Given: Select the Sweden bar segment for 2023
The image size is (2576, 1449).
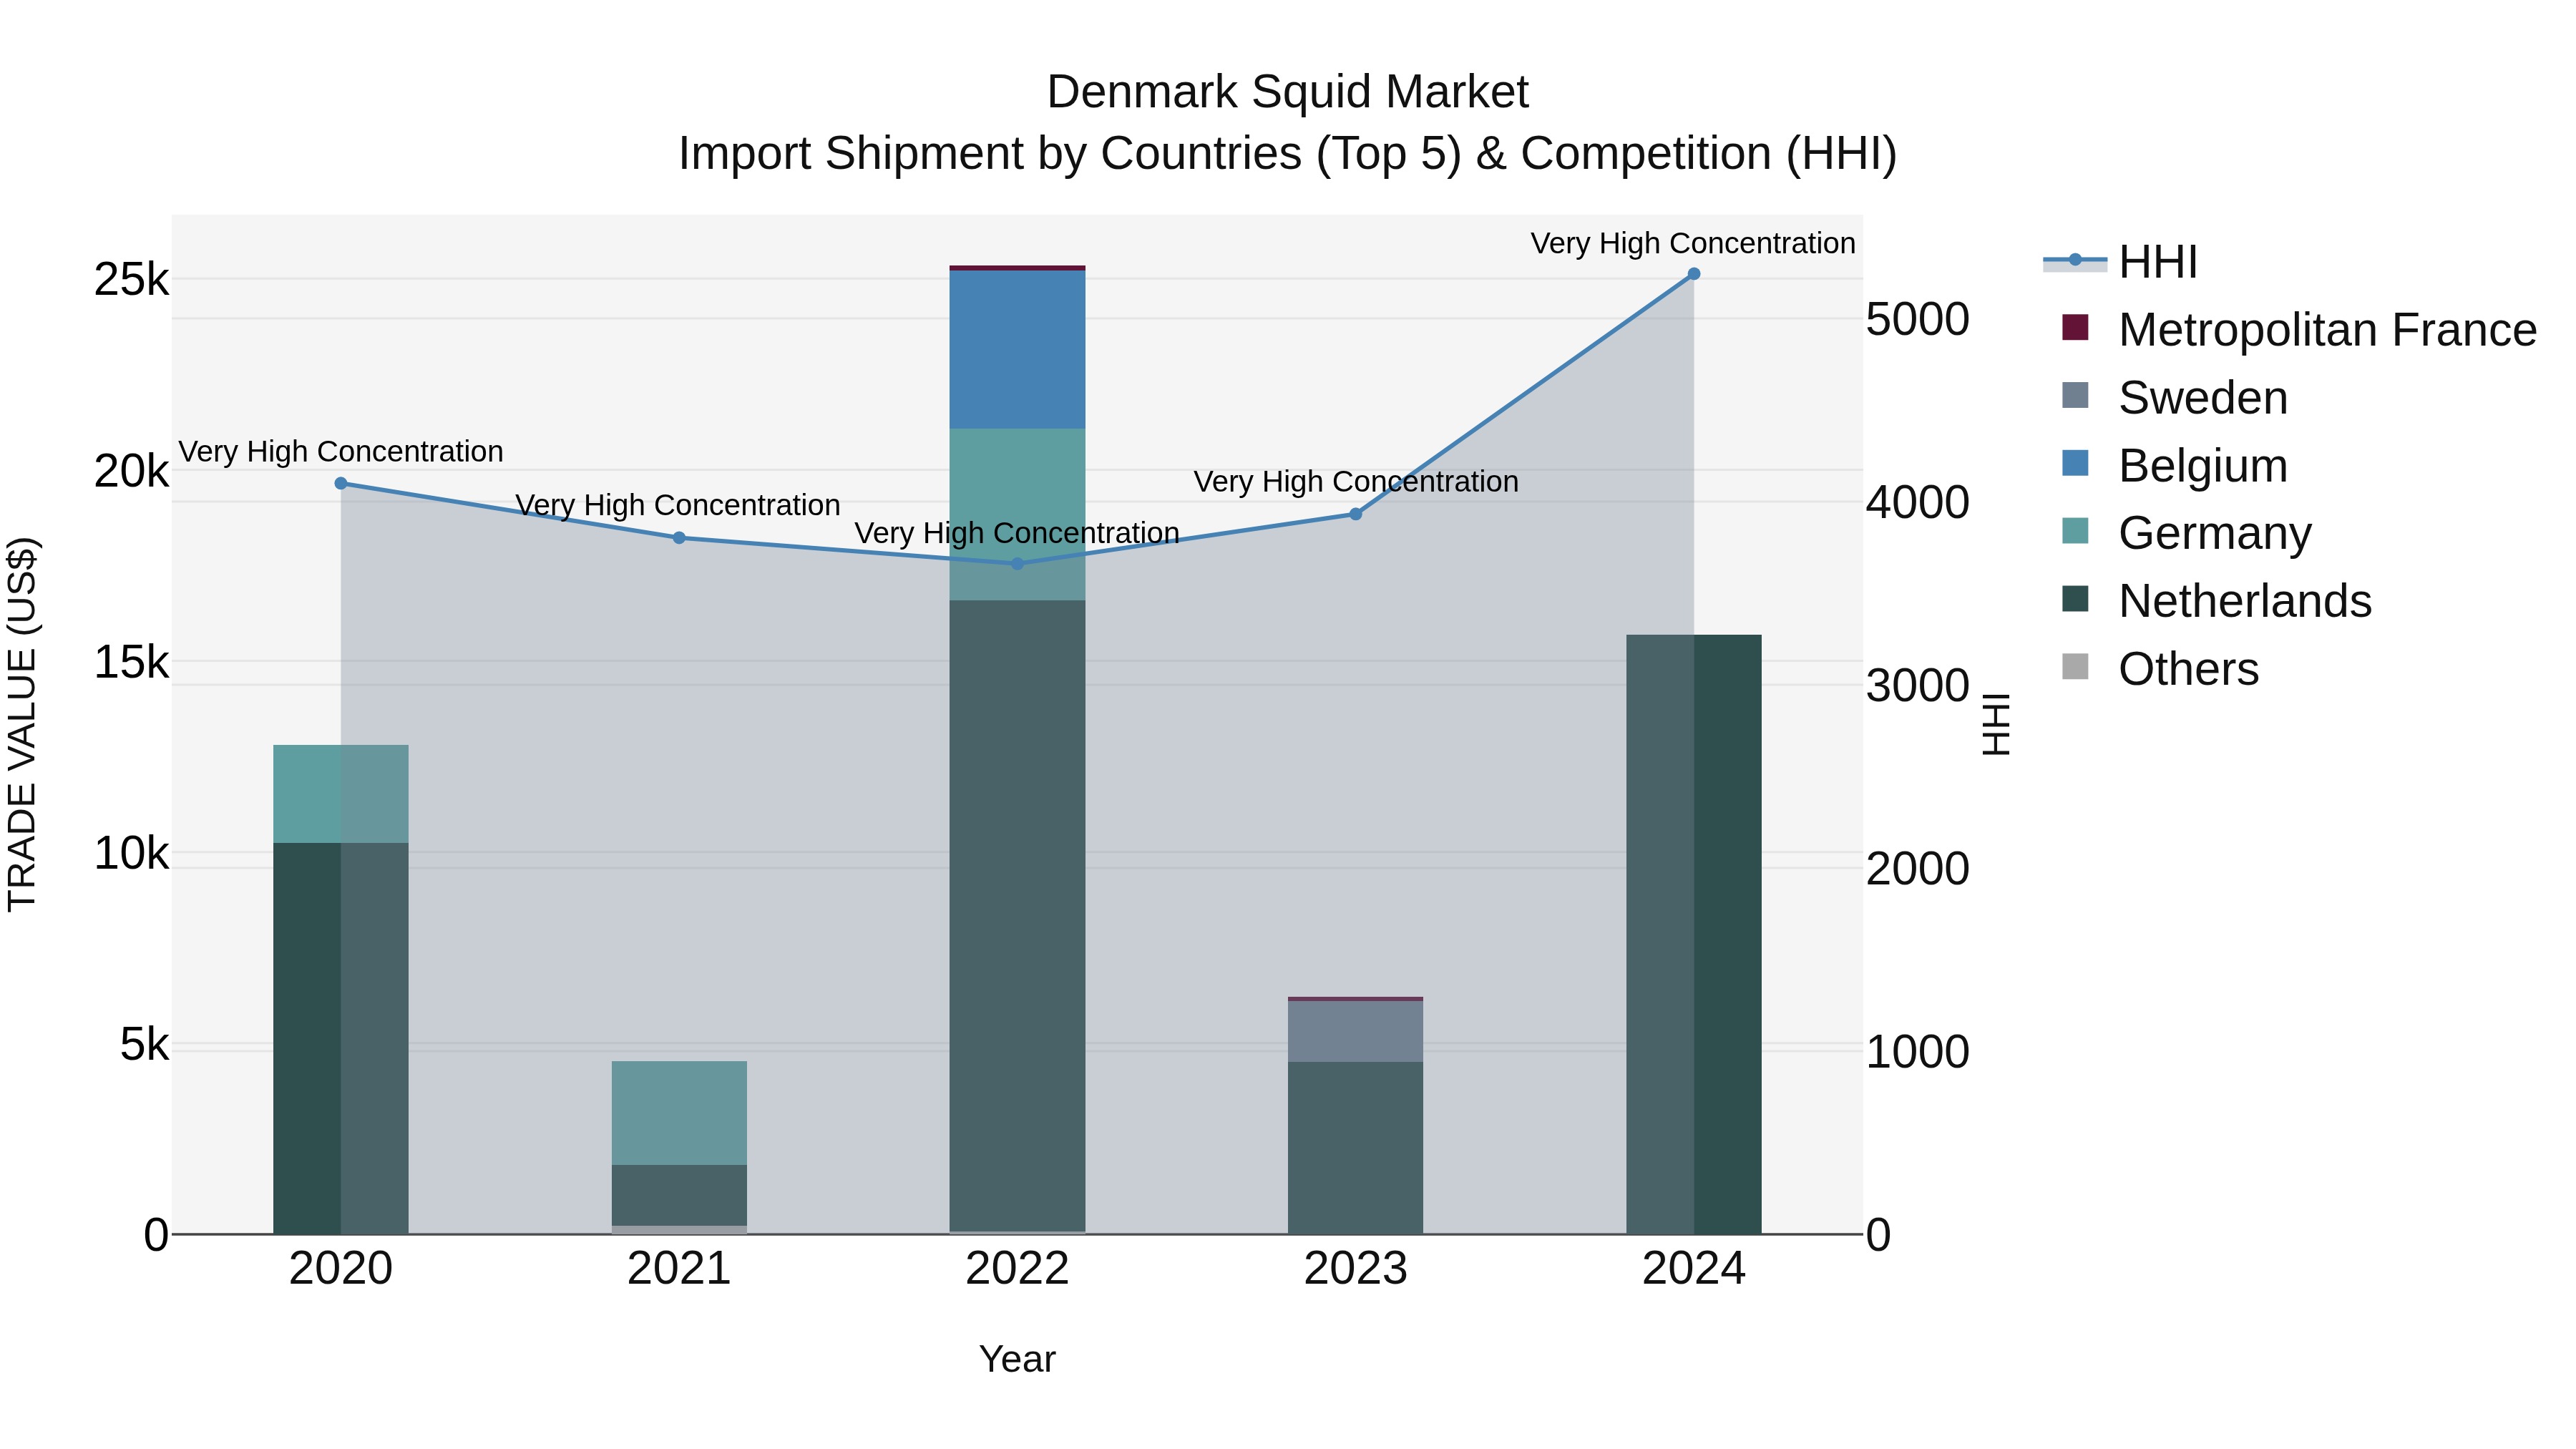Looking at the screenshot, I should 1356,1031.
